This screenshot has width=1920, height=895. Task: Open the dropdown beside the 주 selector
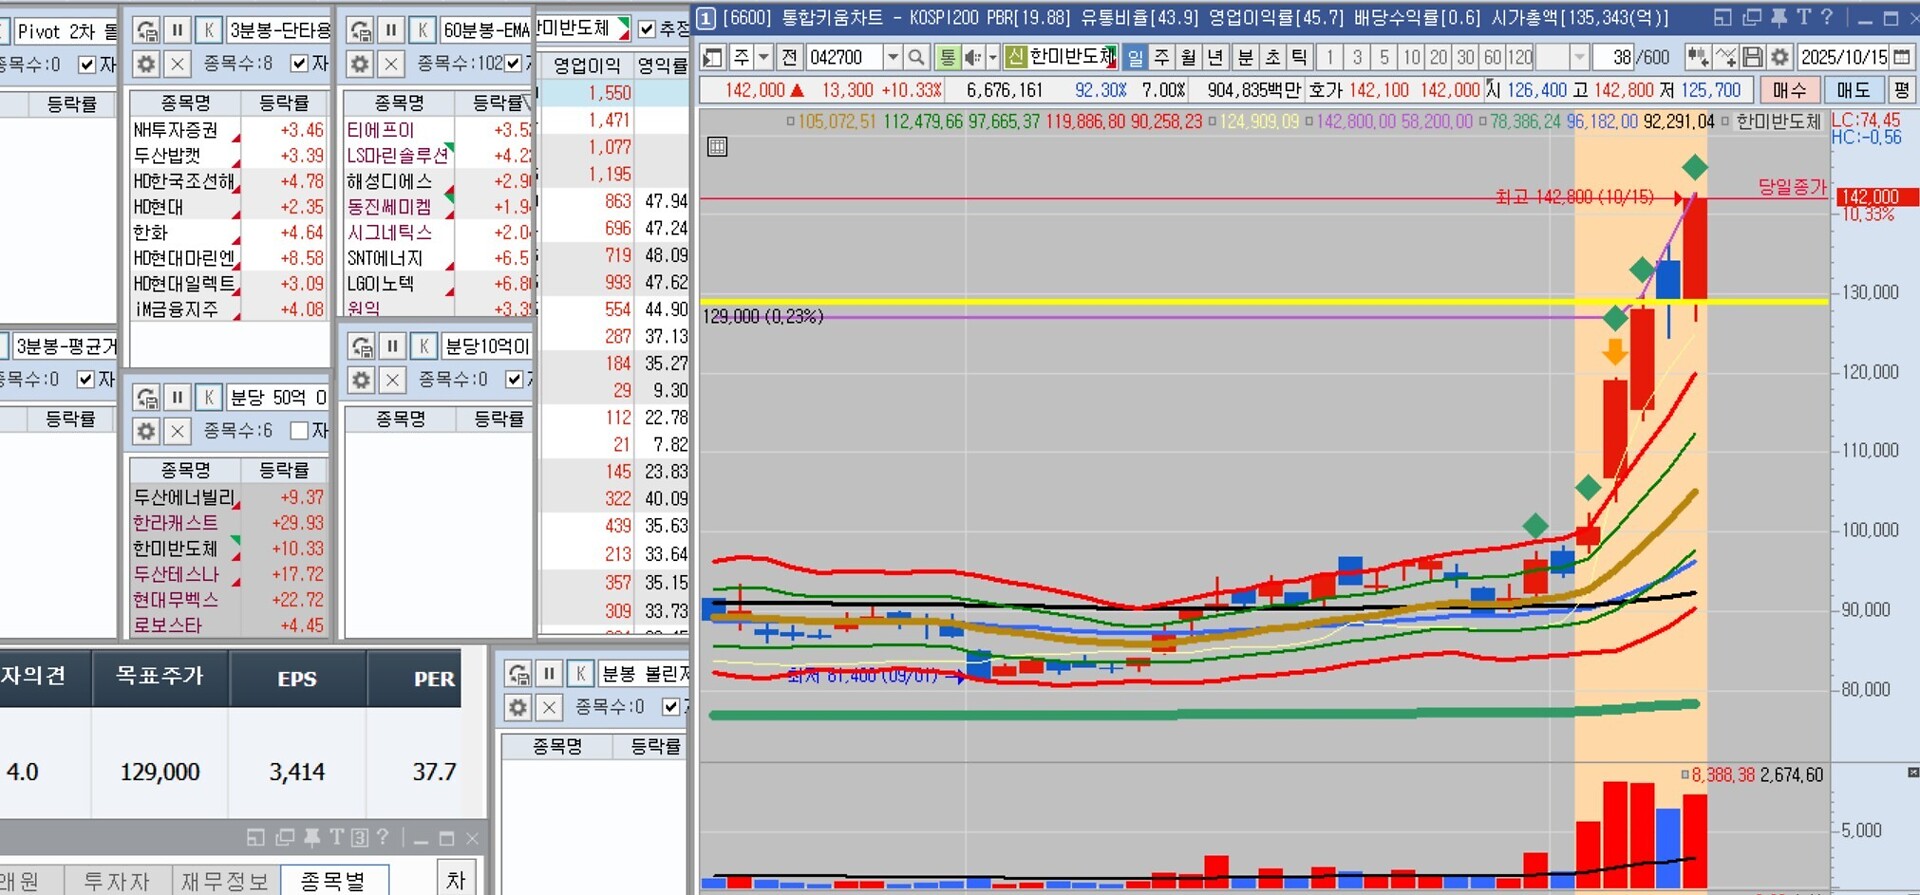tap(763, 57)
